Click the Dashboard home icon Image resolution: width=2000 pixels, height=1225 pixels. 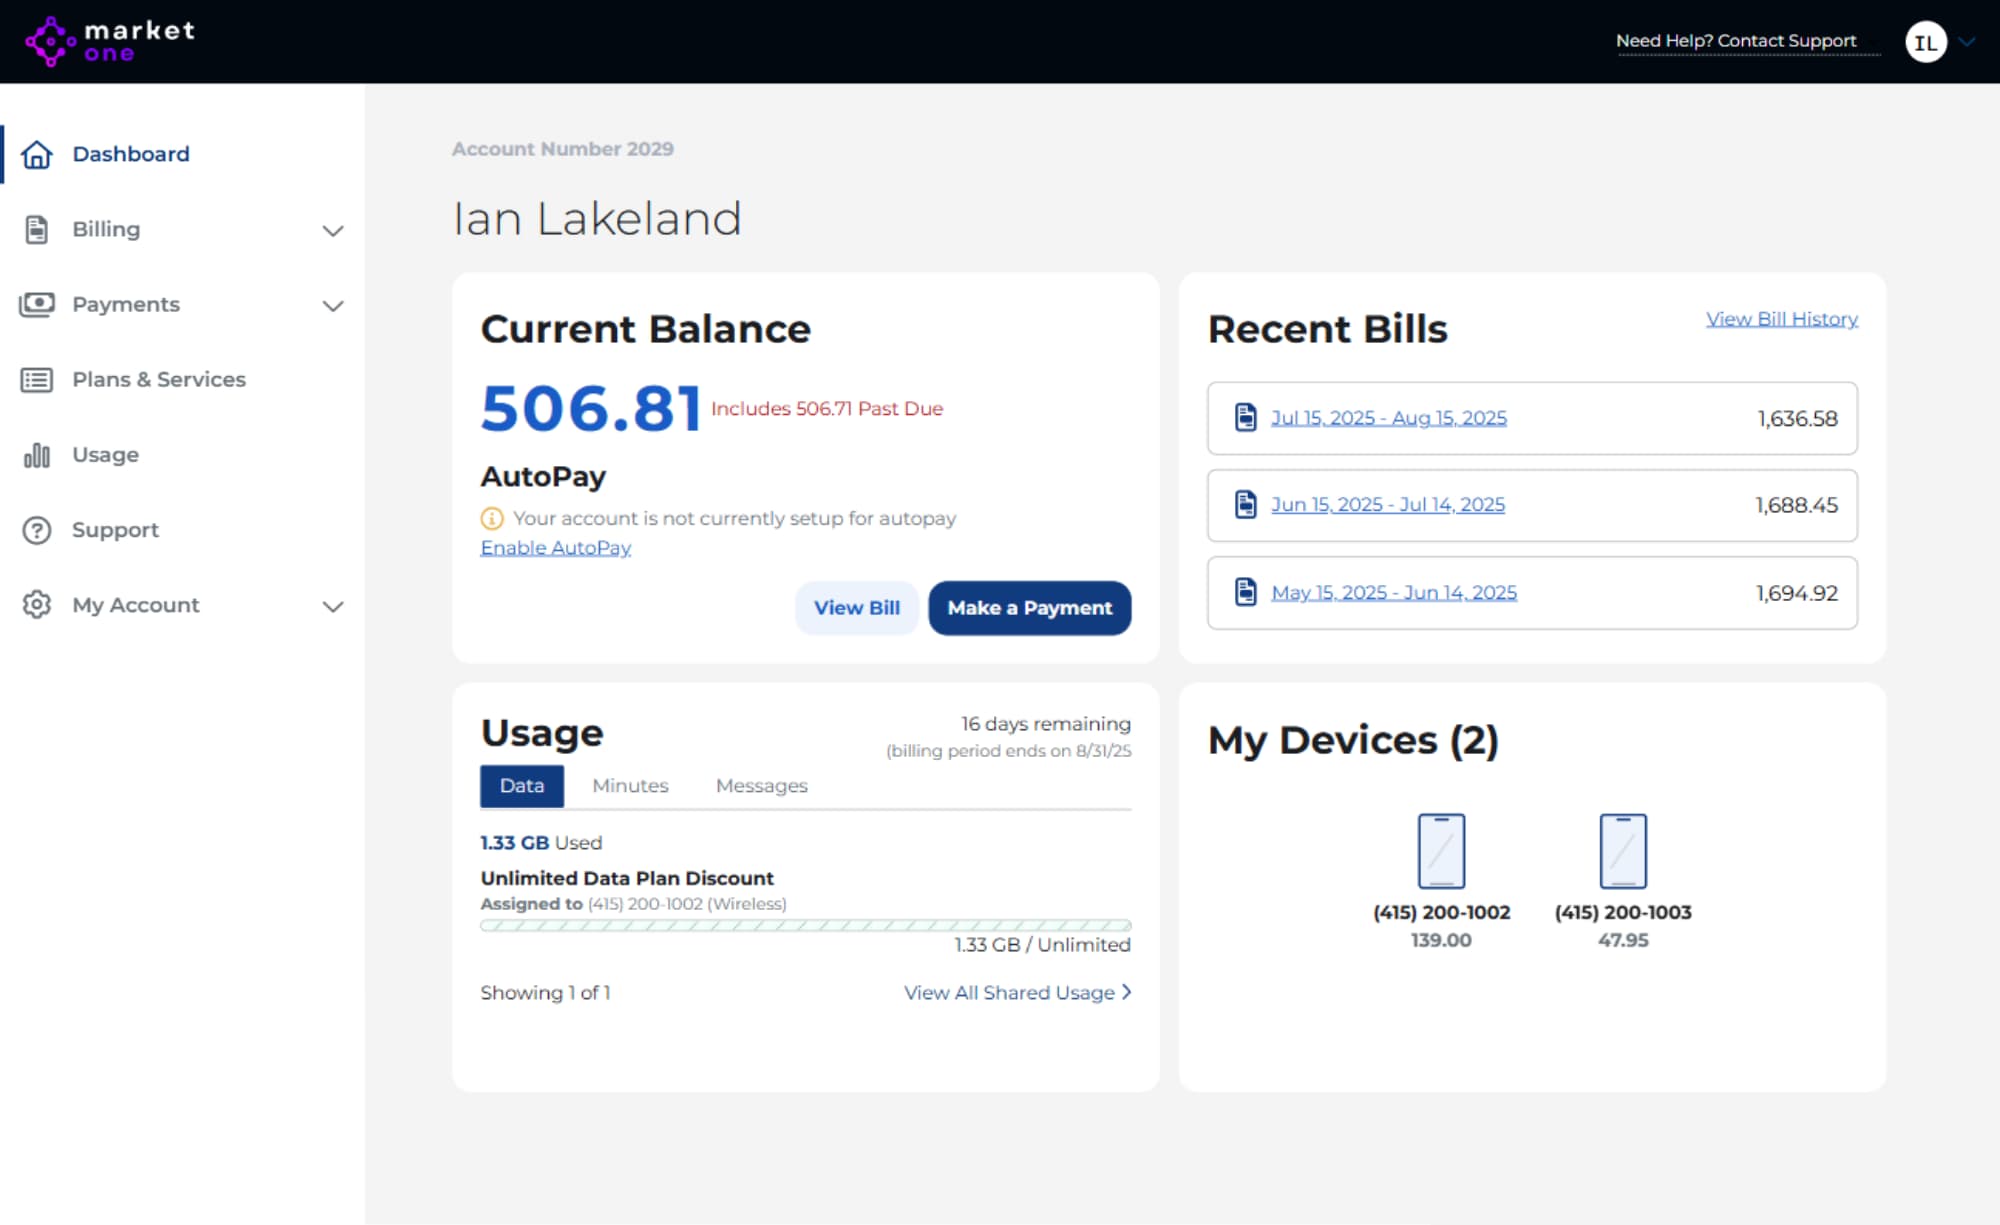[x=37, y=154]
